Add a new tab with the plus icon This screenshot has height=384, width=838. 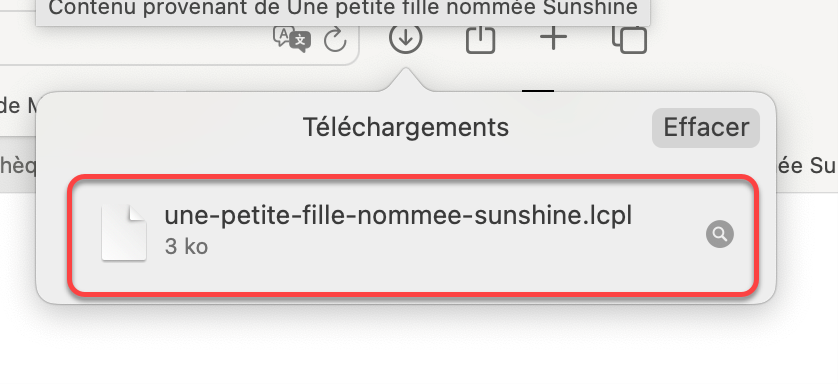tap(553, 38)
